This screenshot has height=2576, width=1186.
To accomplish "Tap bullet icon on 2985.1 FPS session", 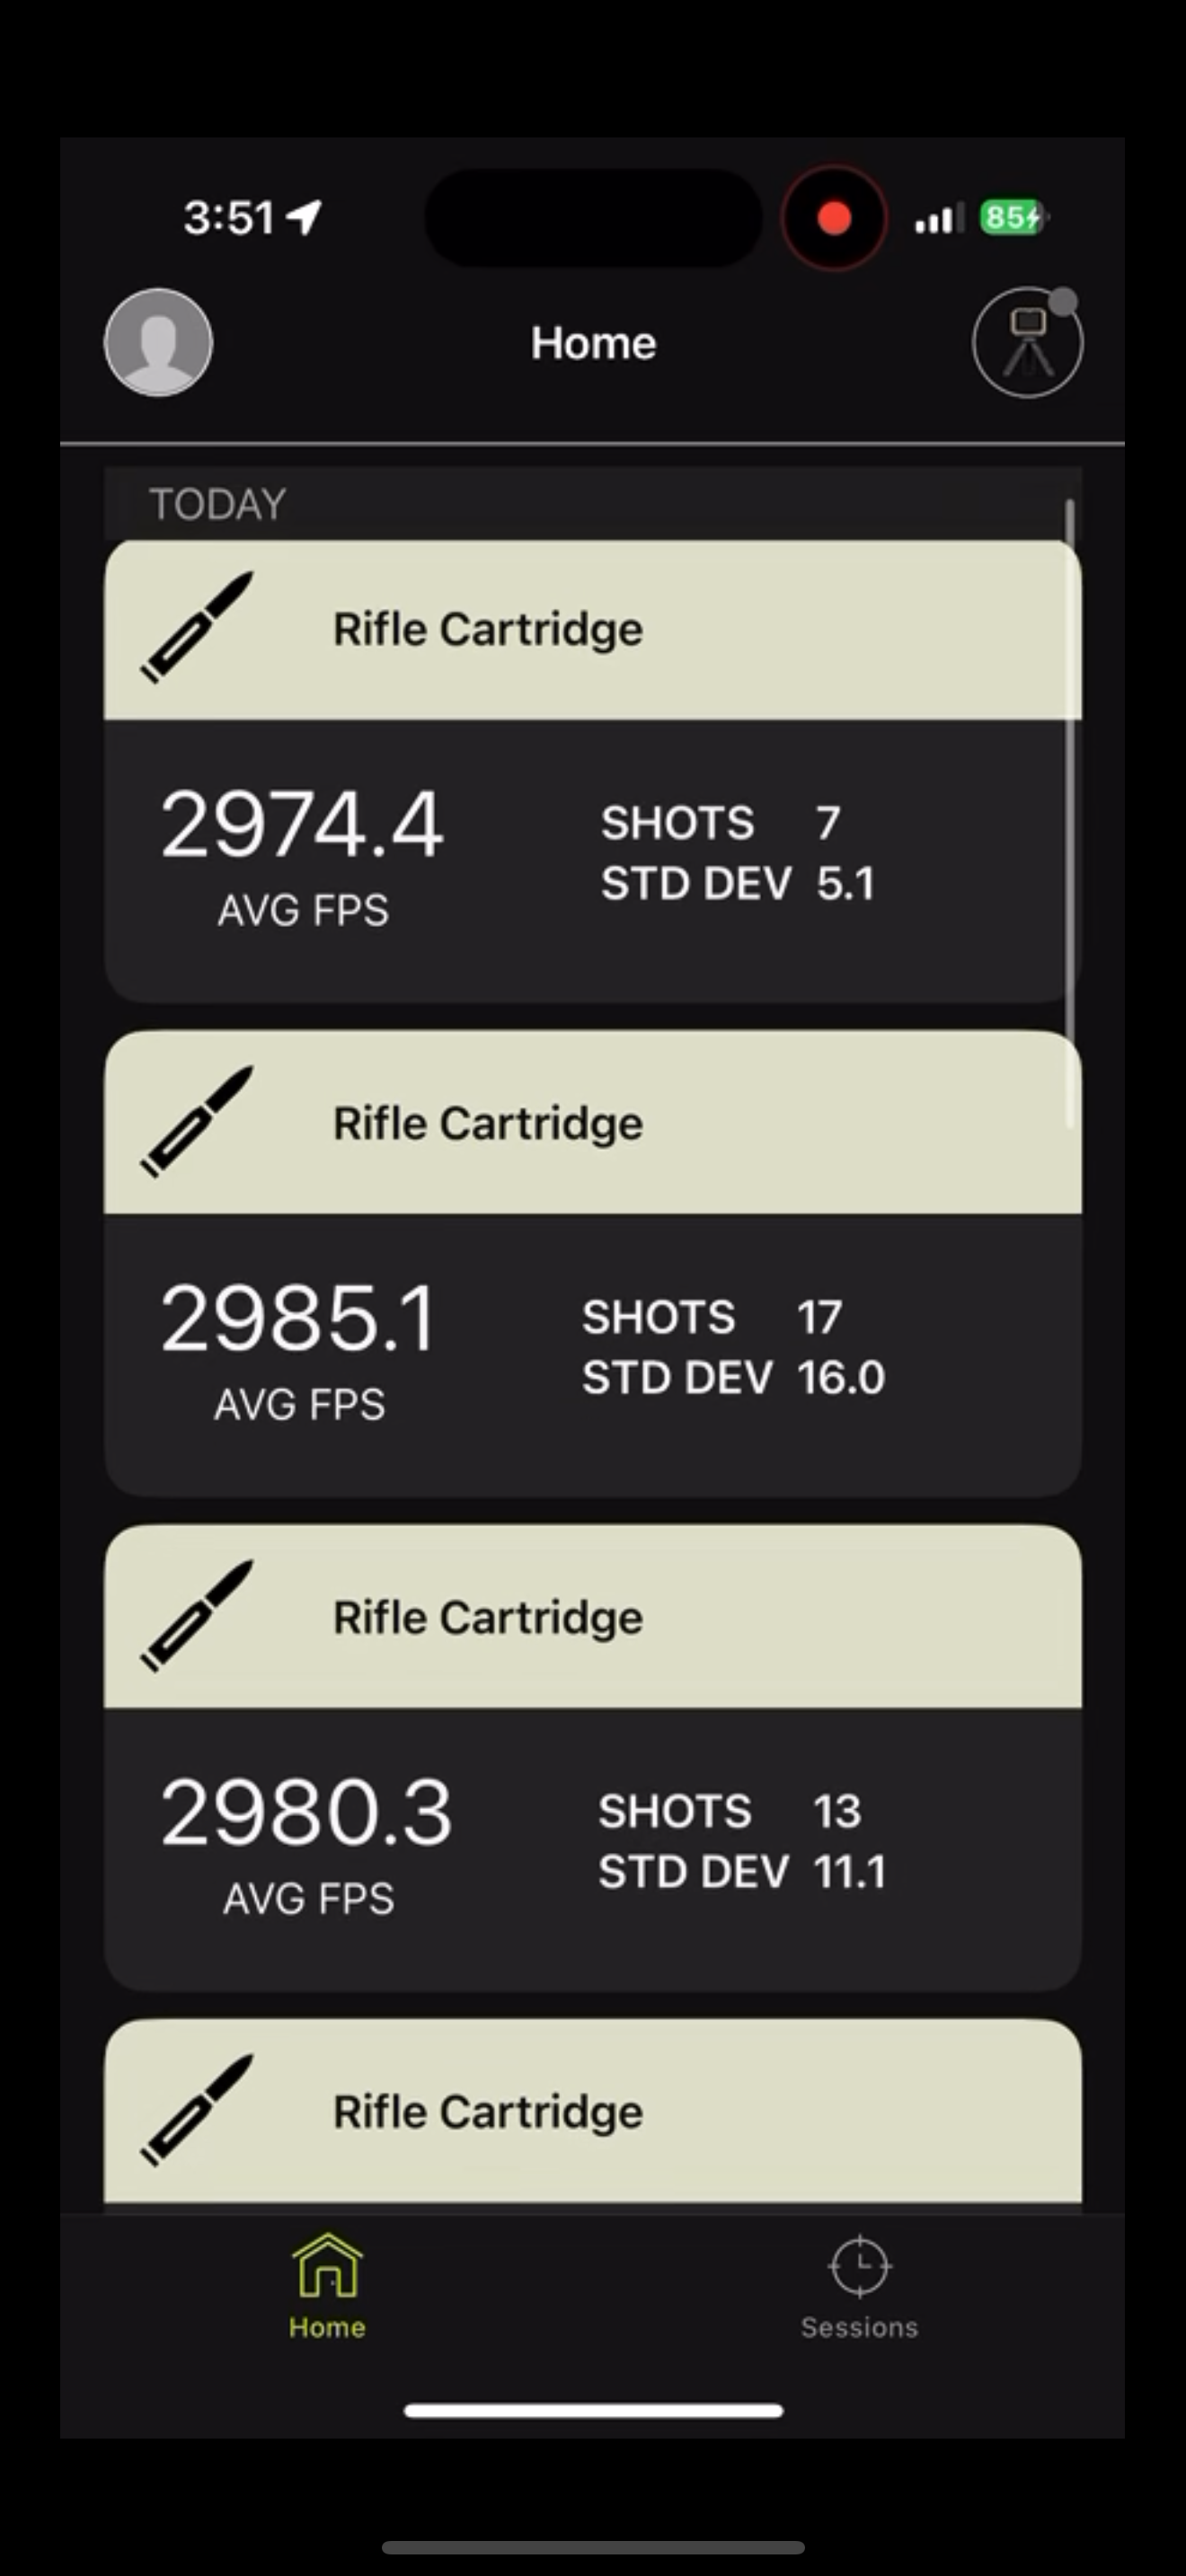I will coord(197,1122).
